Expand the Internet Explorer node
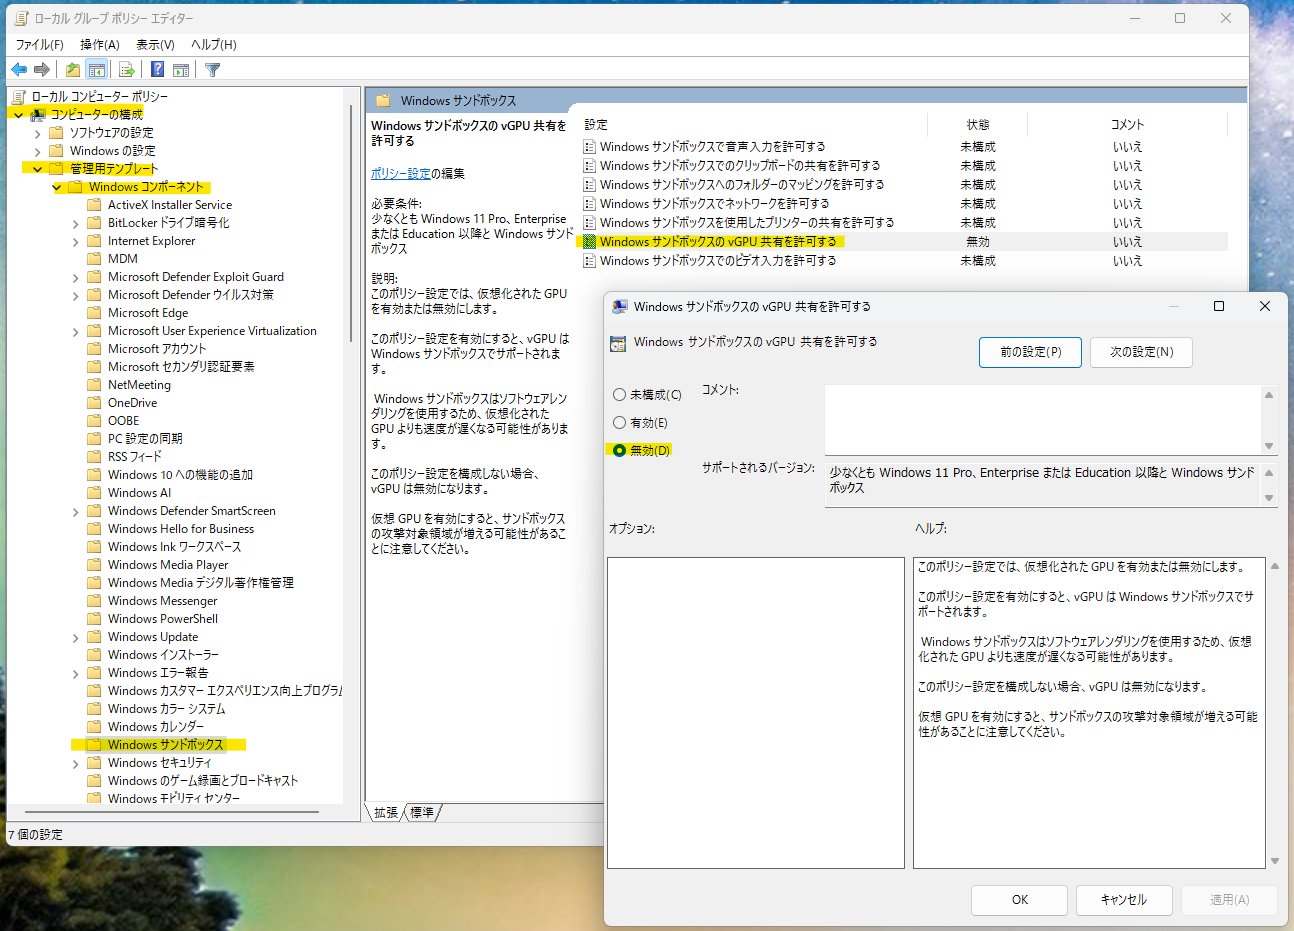This screenshot has height=931, width=1294. (75, 241)
